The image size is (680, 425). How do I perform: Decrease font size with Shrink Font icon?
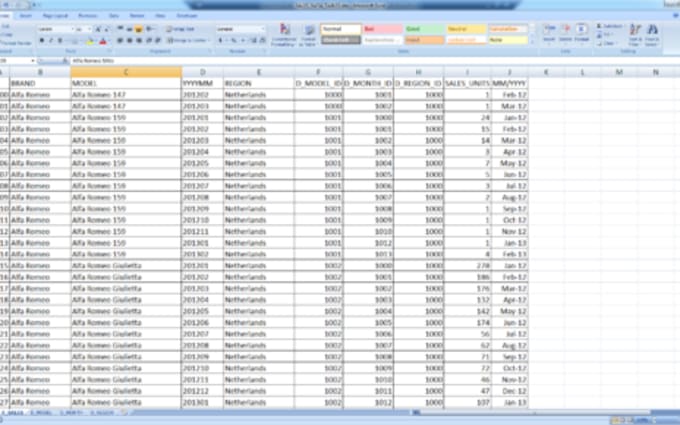[106, 29]
